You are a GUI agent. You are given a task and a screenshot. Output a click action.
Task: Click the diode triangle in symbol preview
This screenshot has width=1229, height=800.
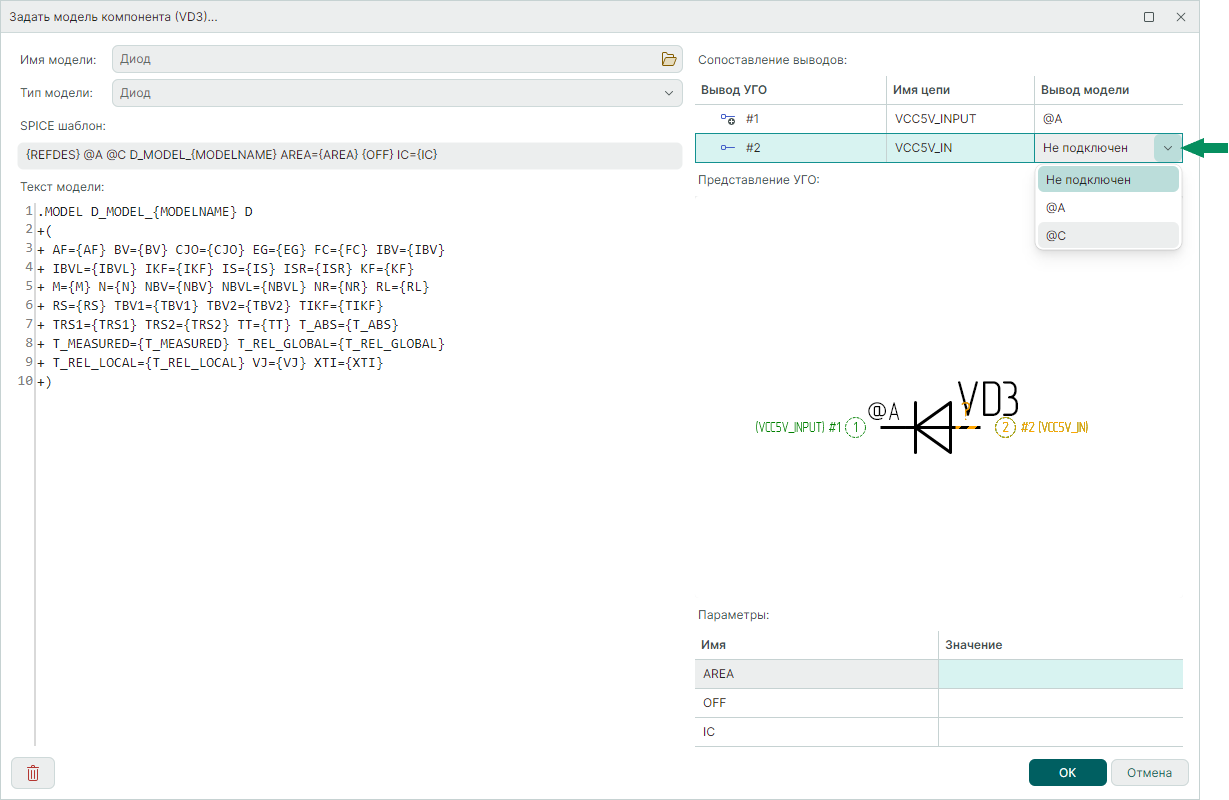934,428
